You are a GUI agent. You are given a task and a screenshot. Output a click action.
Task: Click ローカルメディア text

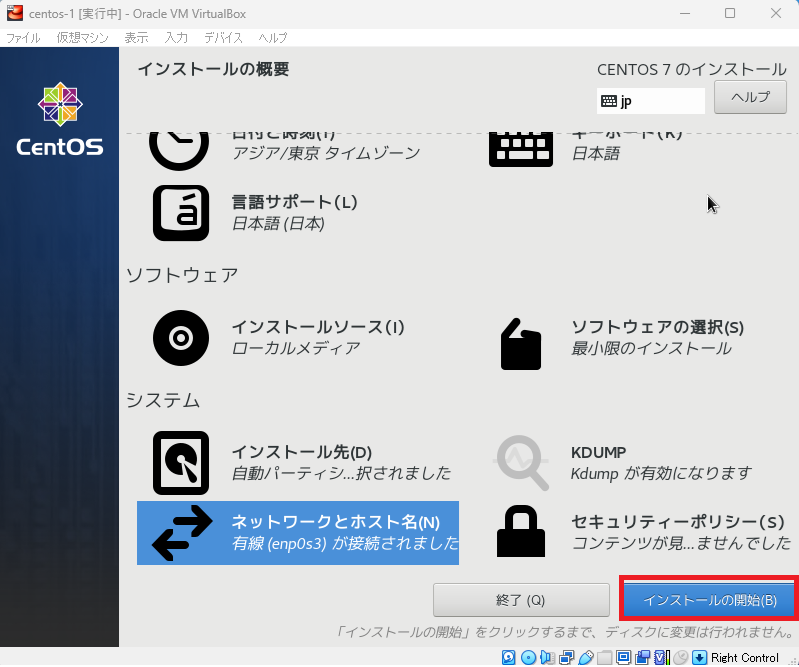[296, 349]
